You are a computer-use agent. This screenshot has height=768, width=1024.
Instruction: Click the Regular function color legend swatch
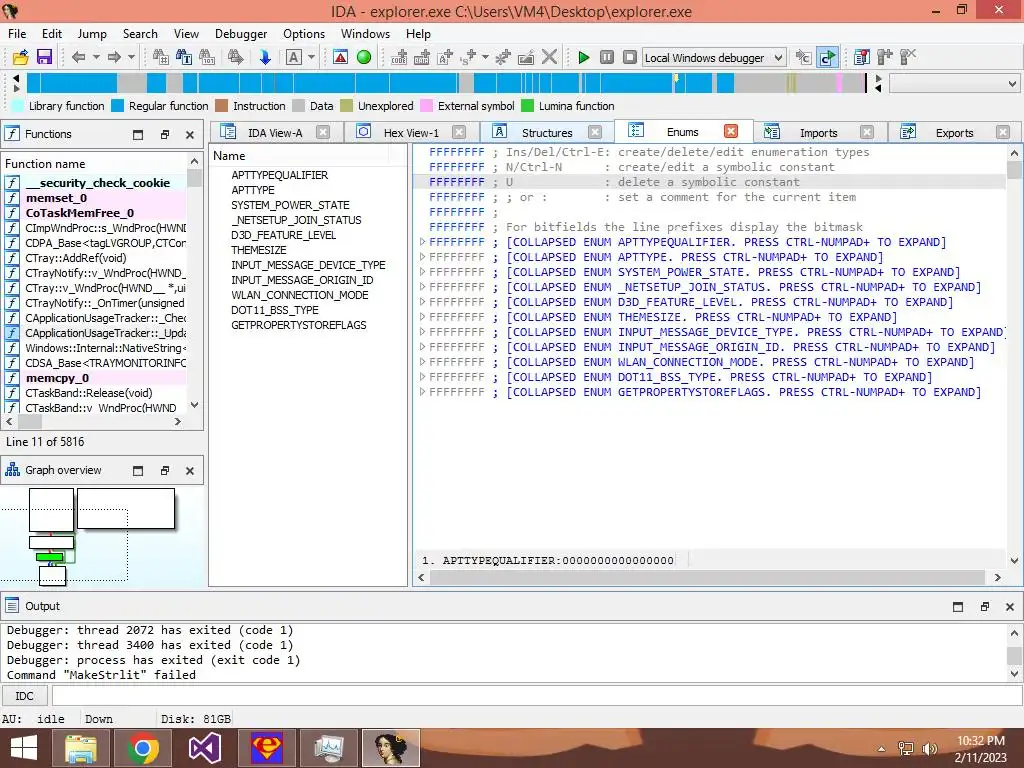(x=118, y=106)
